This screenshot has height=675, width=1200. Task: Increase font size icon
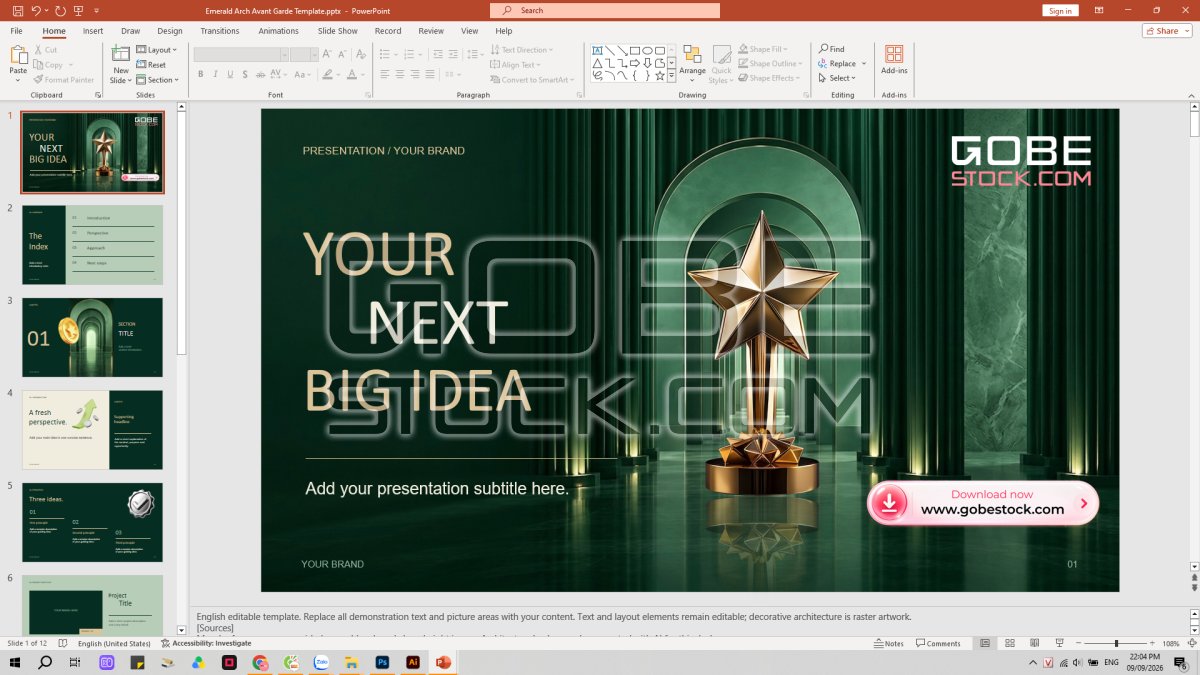(x=328, y=54)
